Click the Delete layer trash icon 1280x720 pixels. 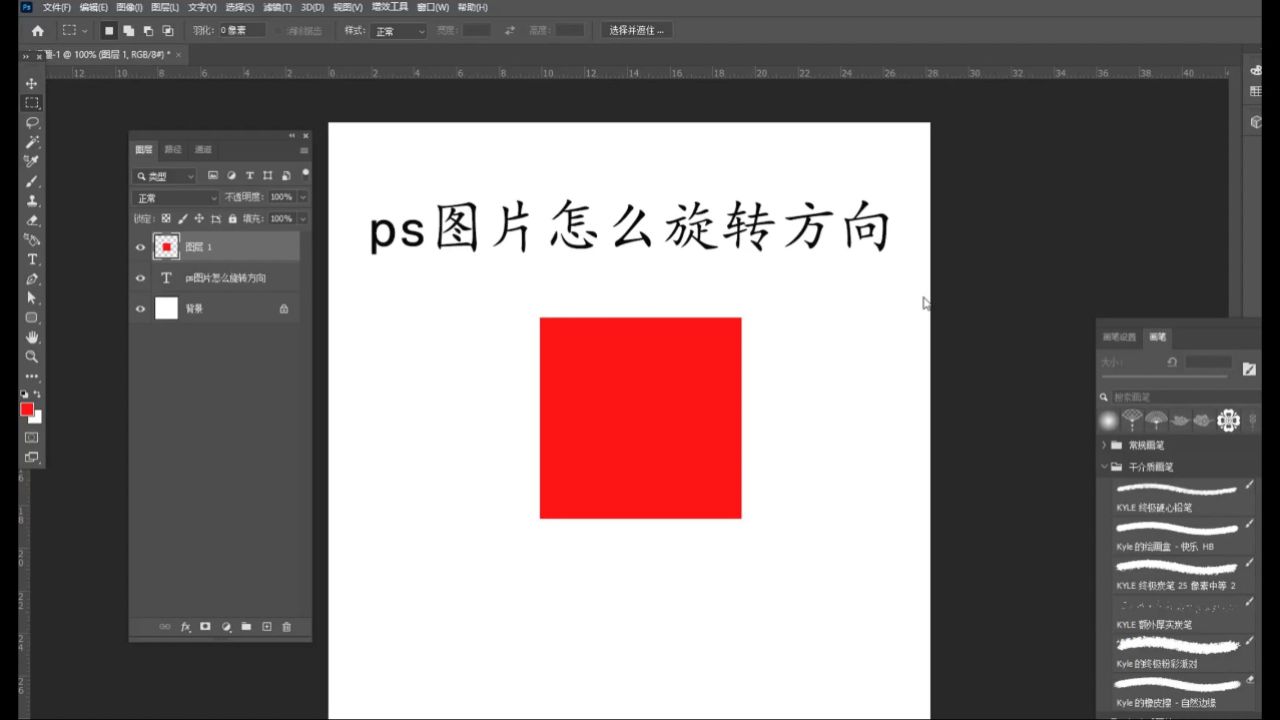287,627
